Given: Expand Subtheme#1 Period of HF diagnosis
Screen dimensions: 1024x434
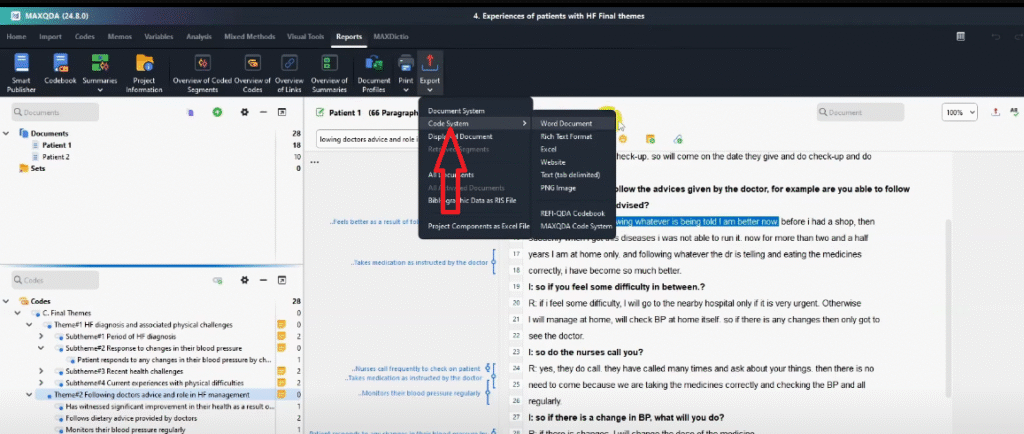Looking at the screenshot, I should 41,336.
